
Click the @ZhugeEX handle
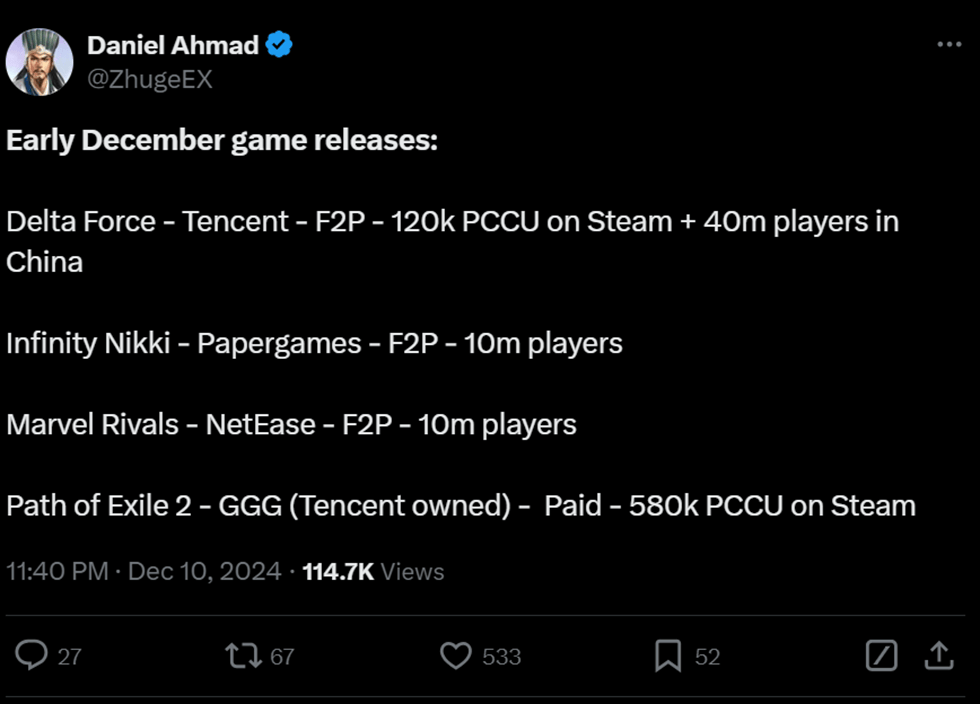[x=150, y=80]
